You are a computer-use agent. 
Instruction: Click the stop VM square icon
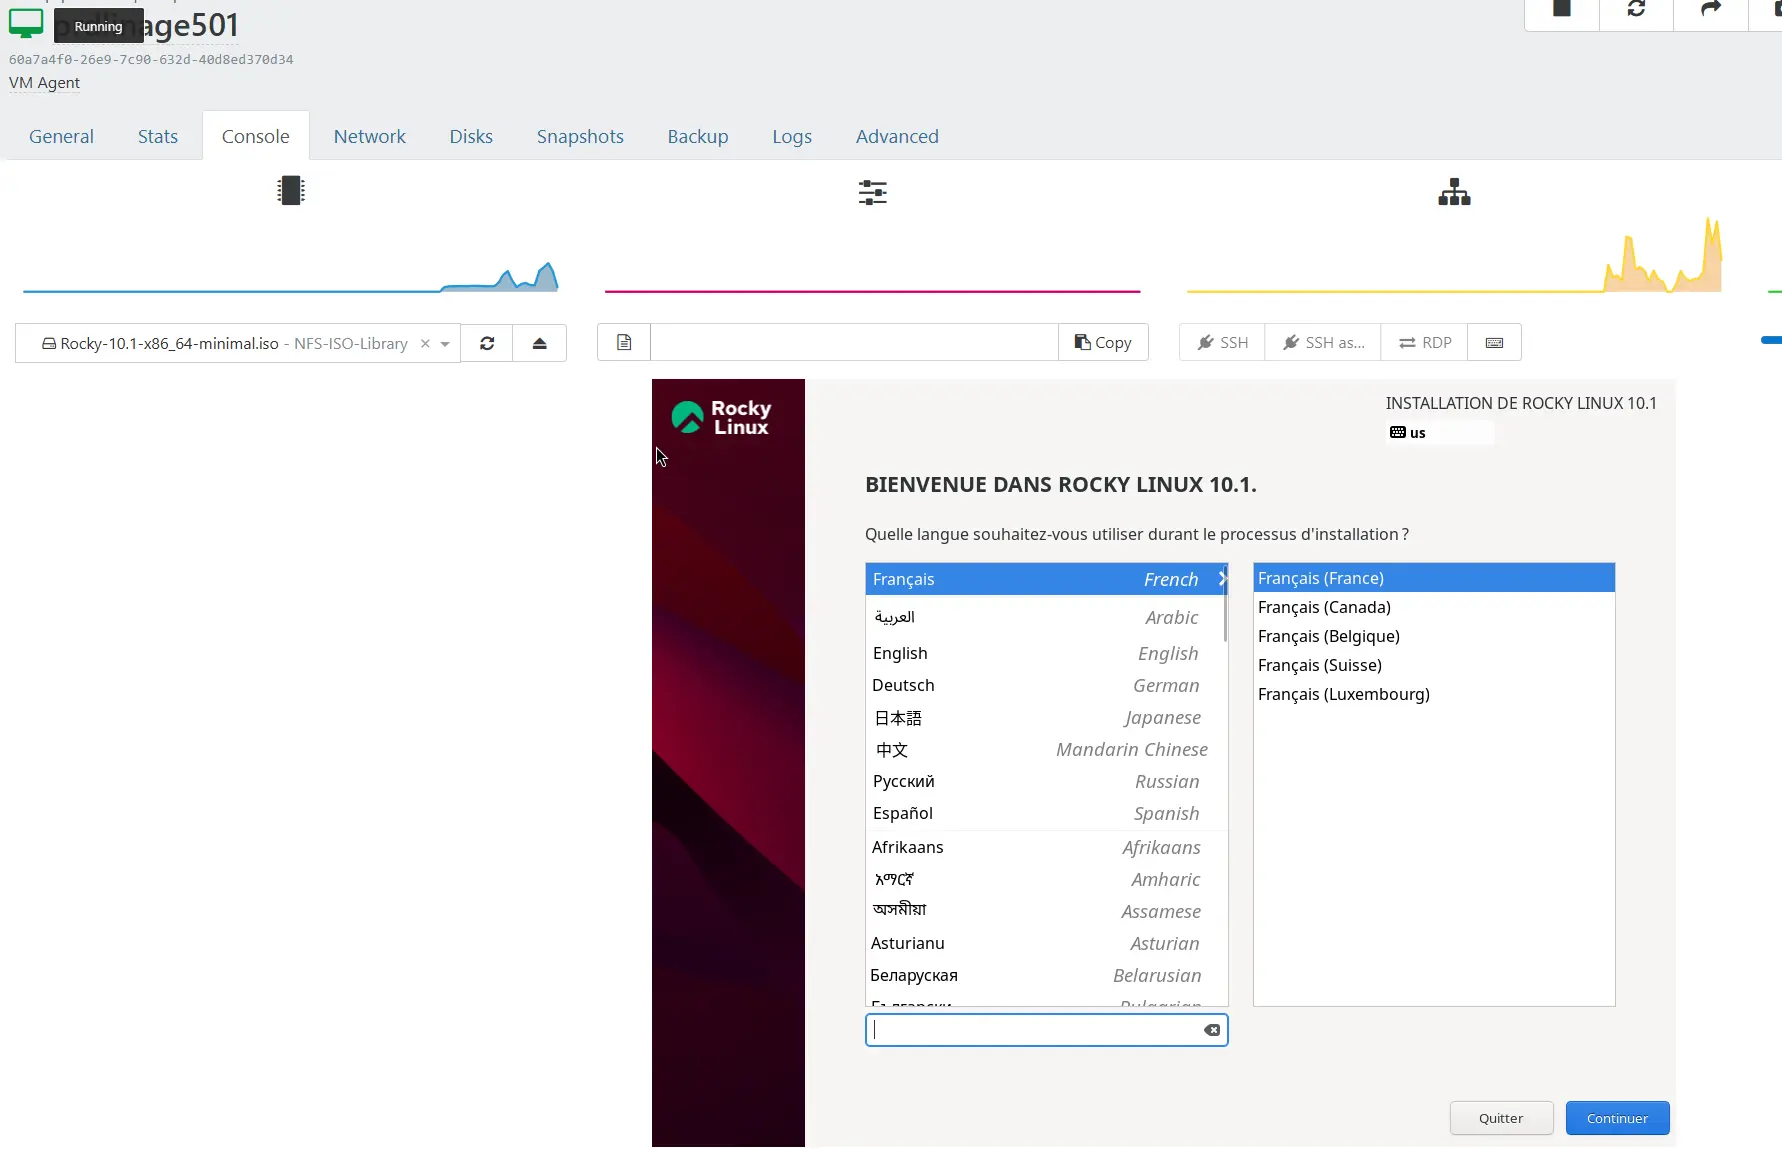1561,9
